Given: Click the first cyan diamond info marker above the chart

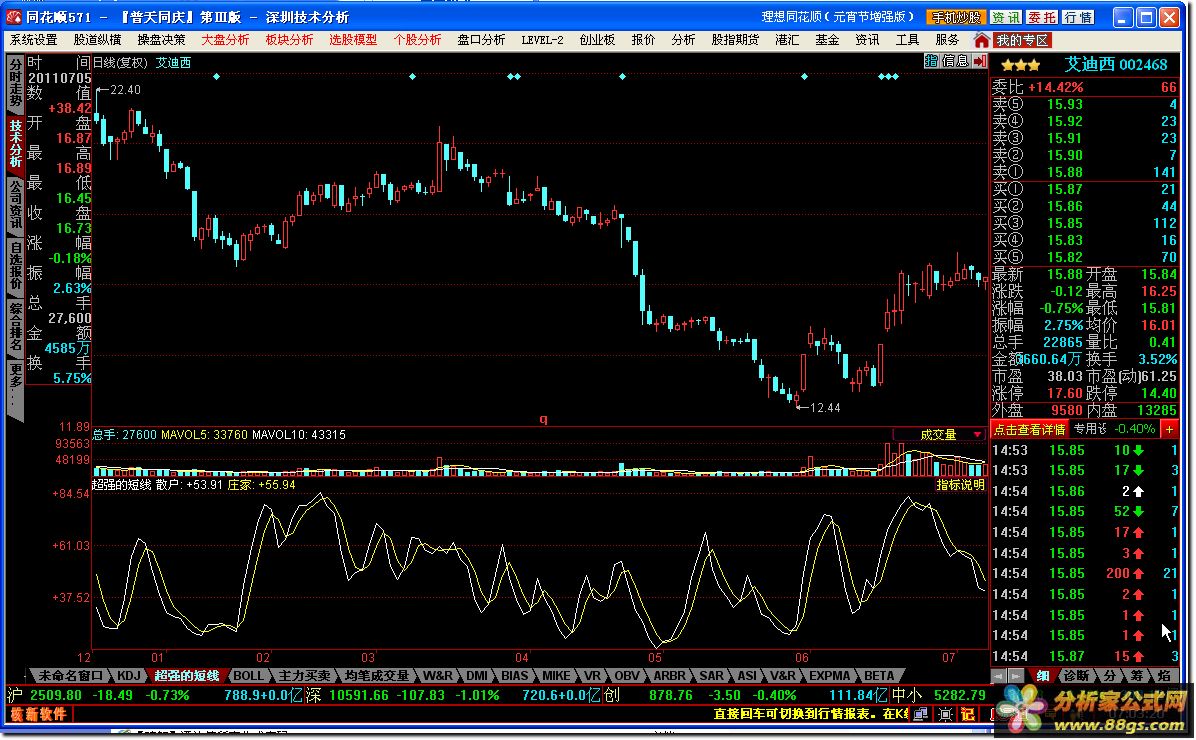Looking at the screenshot, I should click(217, 76).
